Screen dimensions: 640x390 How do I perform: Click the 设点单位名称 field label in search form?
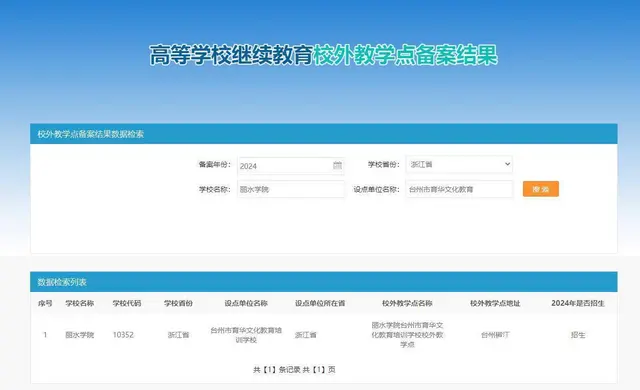click(x=376, y=189)
